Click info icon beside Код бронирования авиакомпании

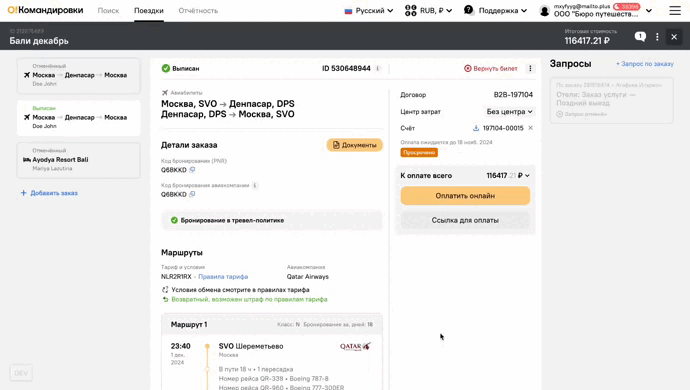255,185
